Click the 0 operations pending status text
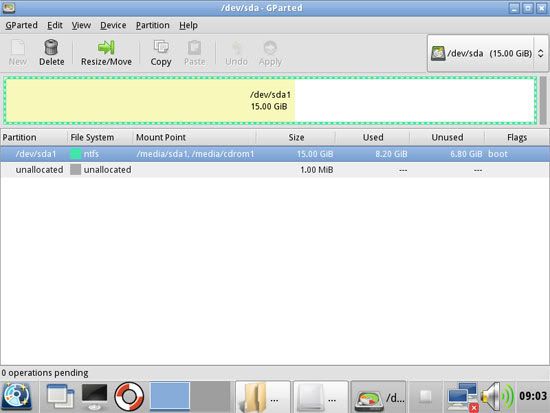This screenshot has height=413, width=550. coord(45,373)
